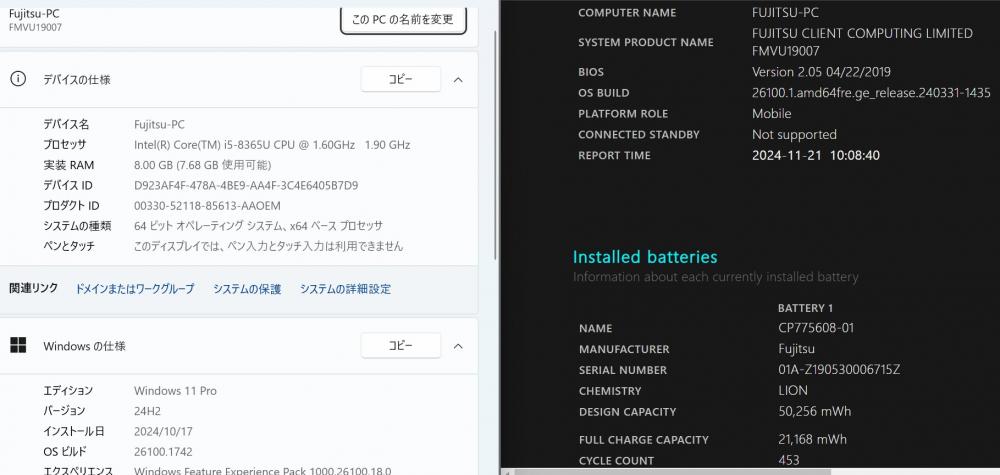Click the CYCLE COUNT row label
The image size is (1000, 475).
[x=617, y=460]
